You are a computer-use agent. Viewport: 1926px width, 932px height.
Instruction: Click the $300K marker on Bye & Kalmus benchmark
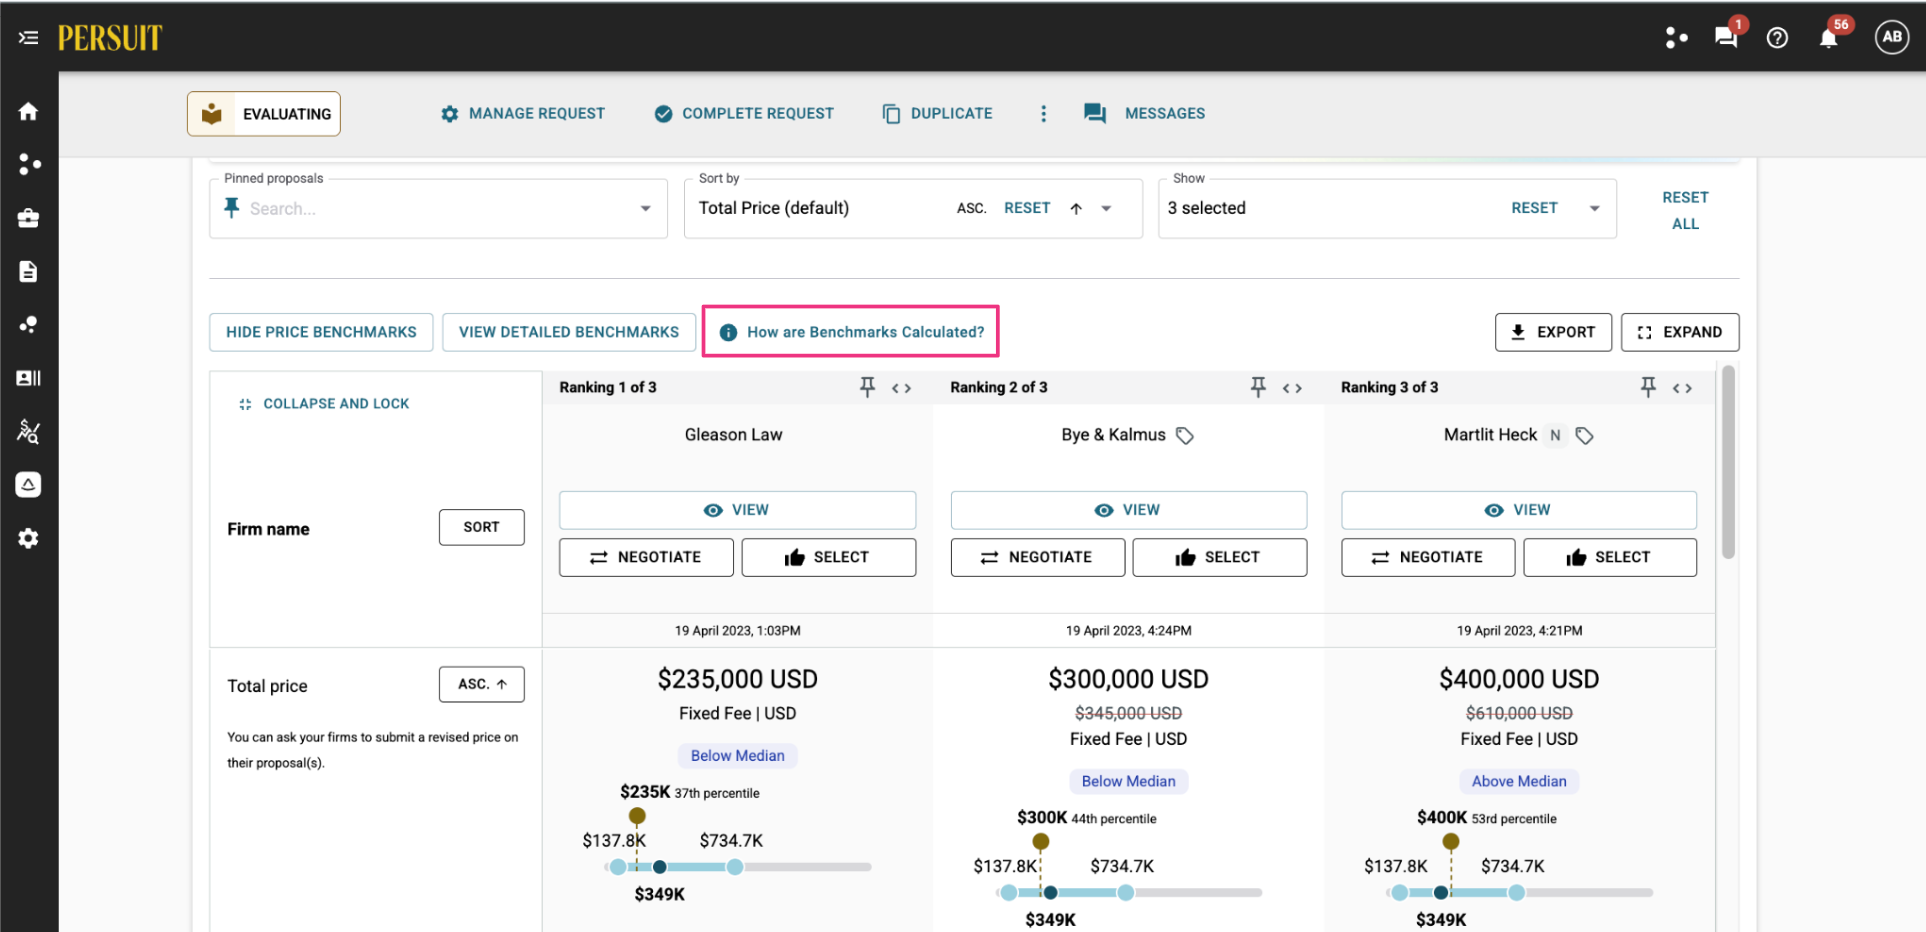click(1041, 842)
